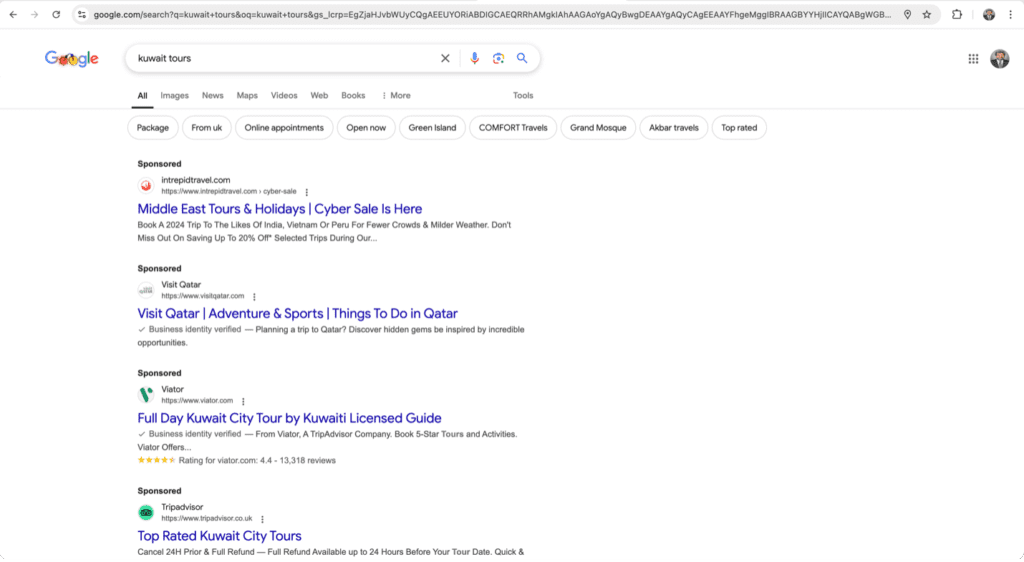Screen dimensions: 1024x562
Task: Open the browser extensions puzzle icon
Action: point(957,14)
